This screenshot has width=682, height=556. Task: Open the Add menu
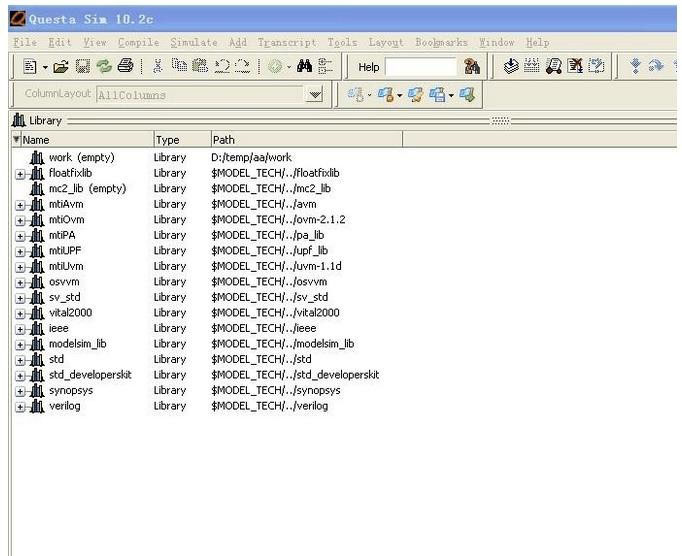[238, 42]
